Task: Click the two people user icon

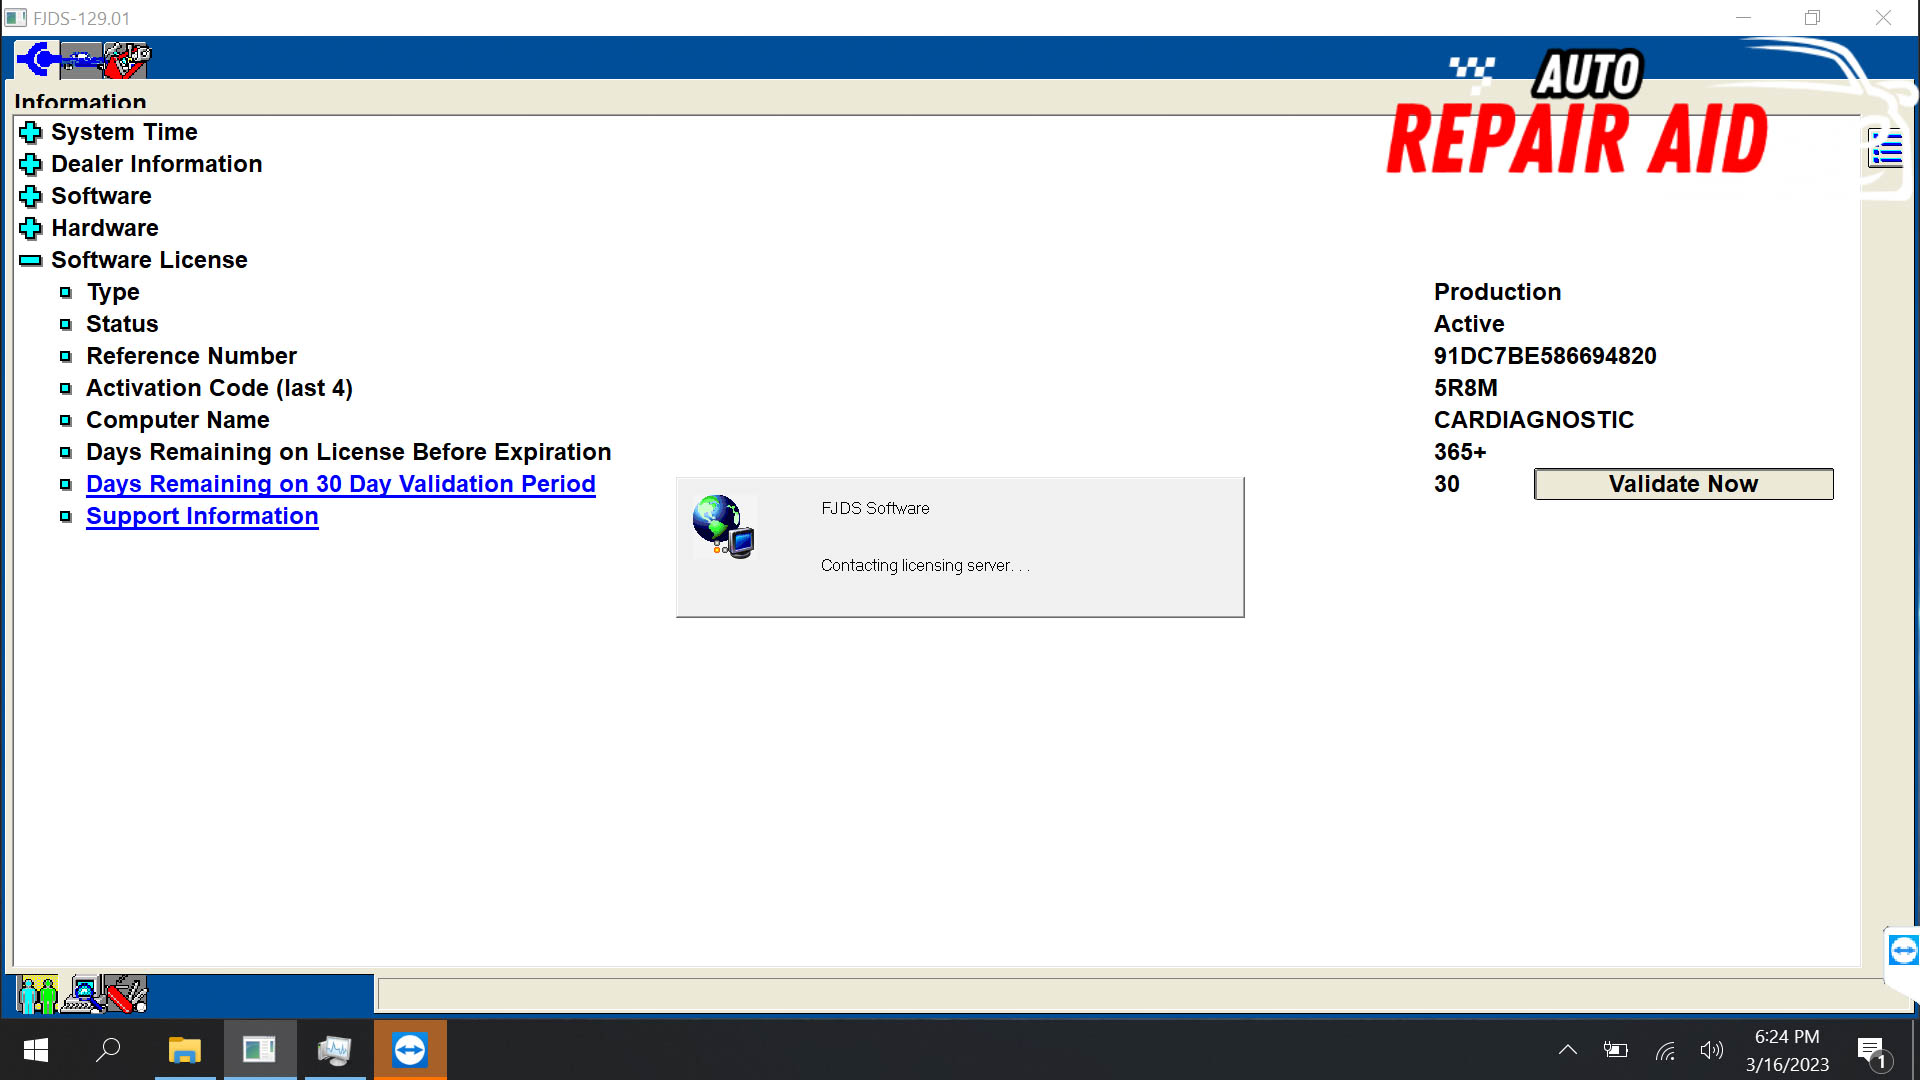Action: tap(37, 994)
